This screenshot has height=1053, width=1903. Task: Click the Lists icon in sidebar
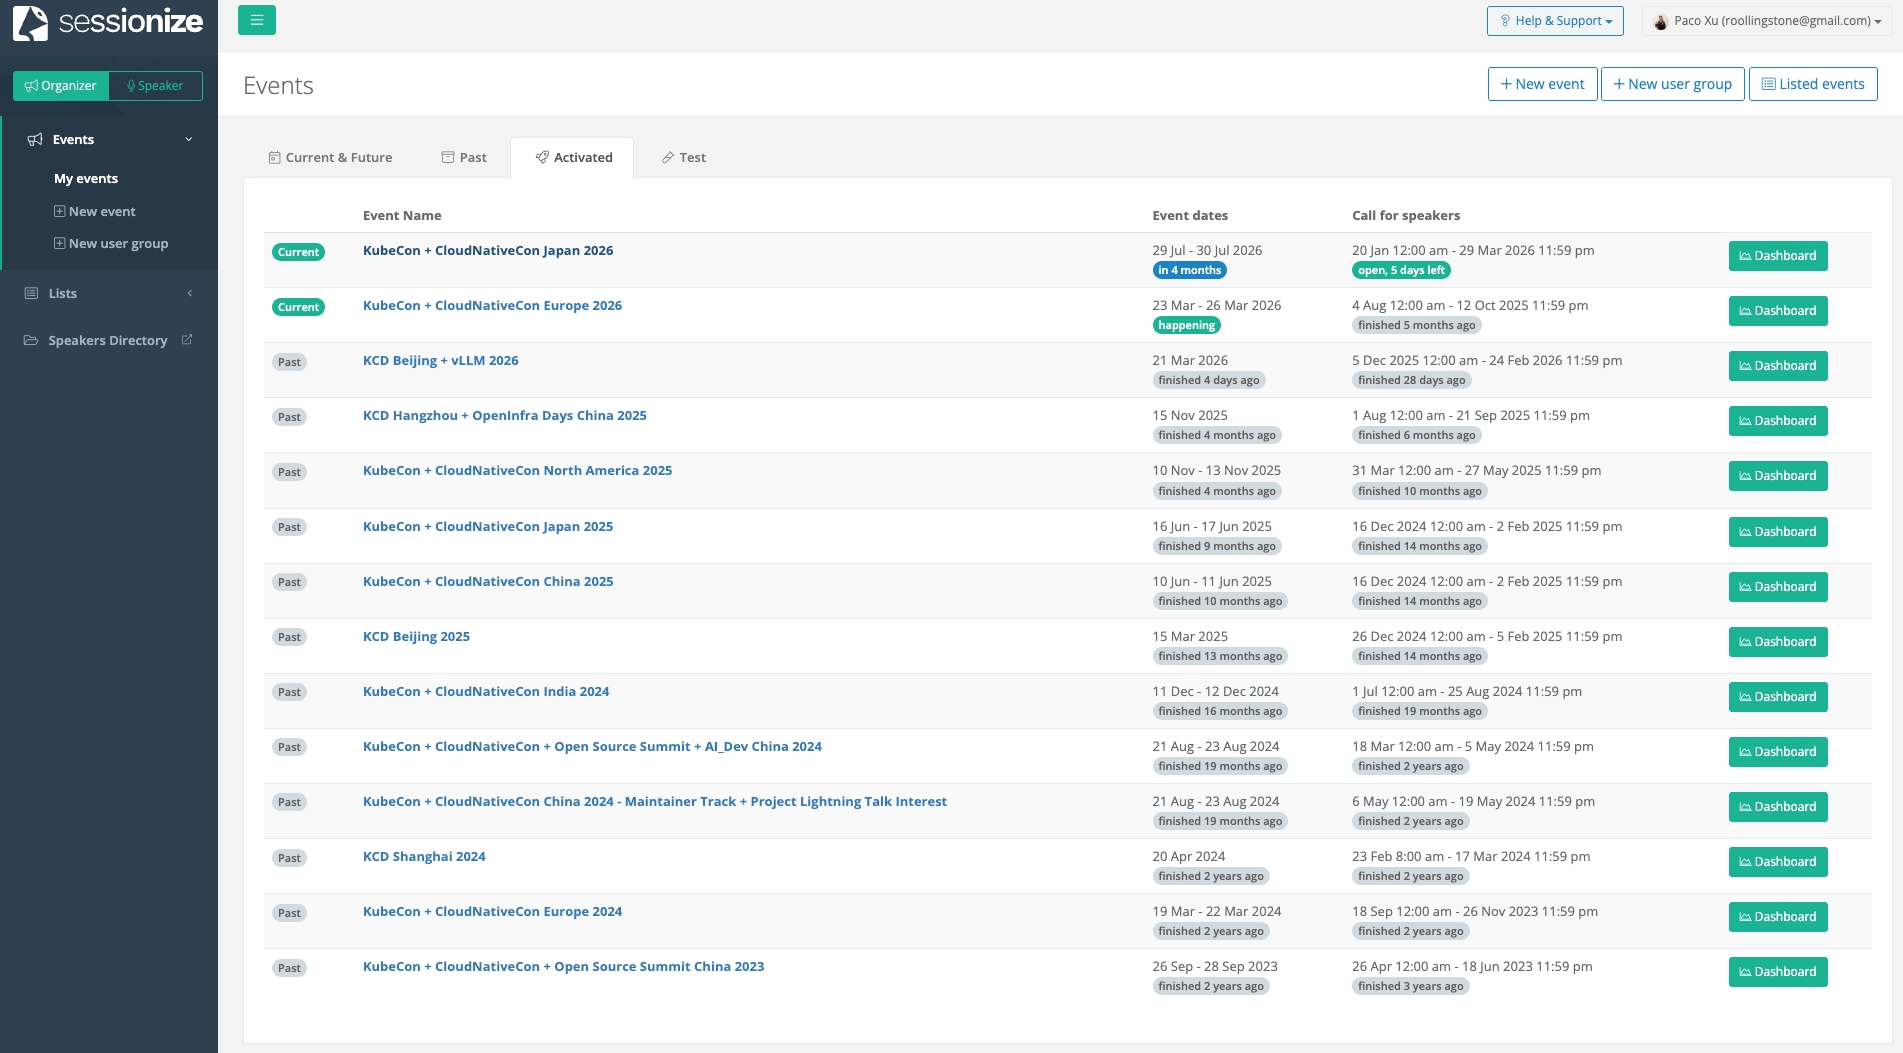click(31, 293)
